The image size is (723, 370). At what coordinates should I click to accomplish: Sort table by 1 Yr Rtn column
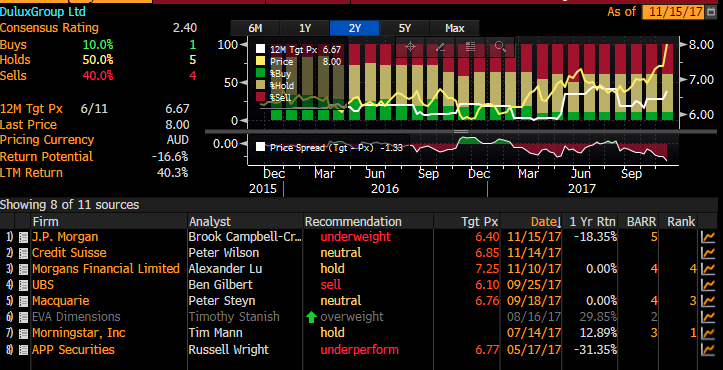[x=590, y=221]
